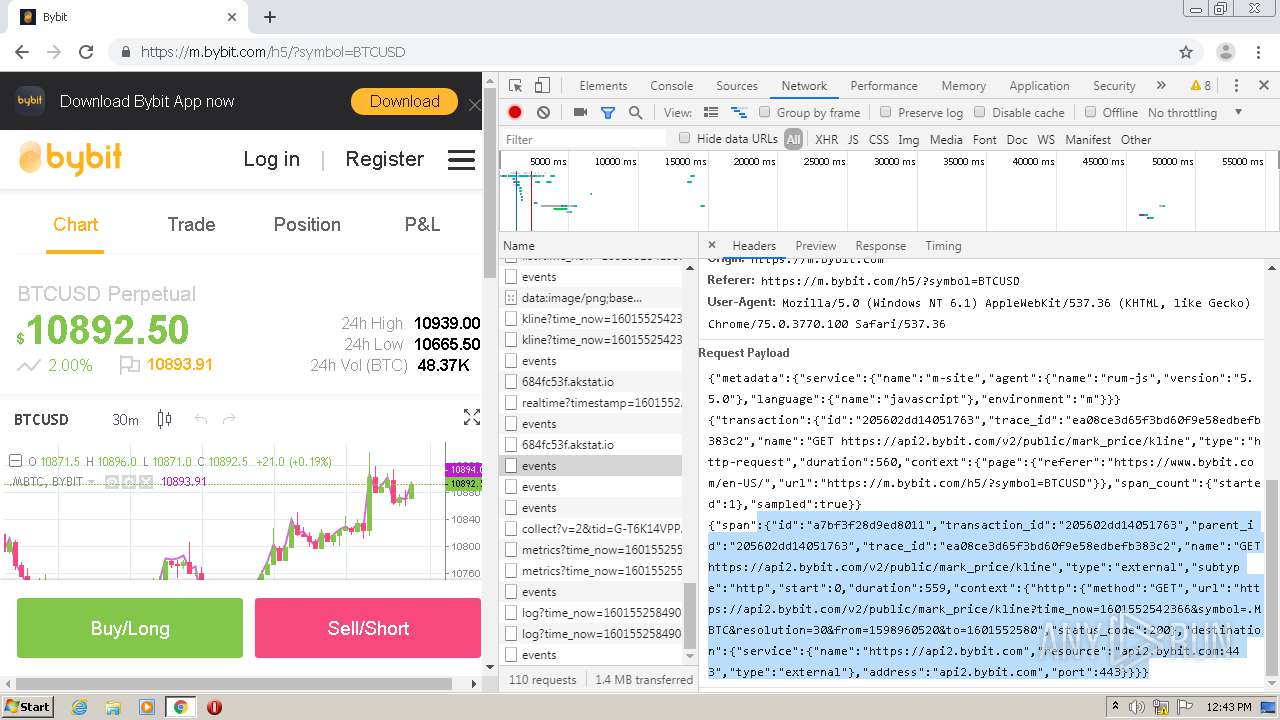Click the Sell/Short button
The image size is (1280, 720).
(368, 628)
